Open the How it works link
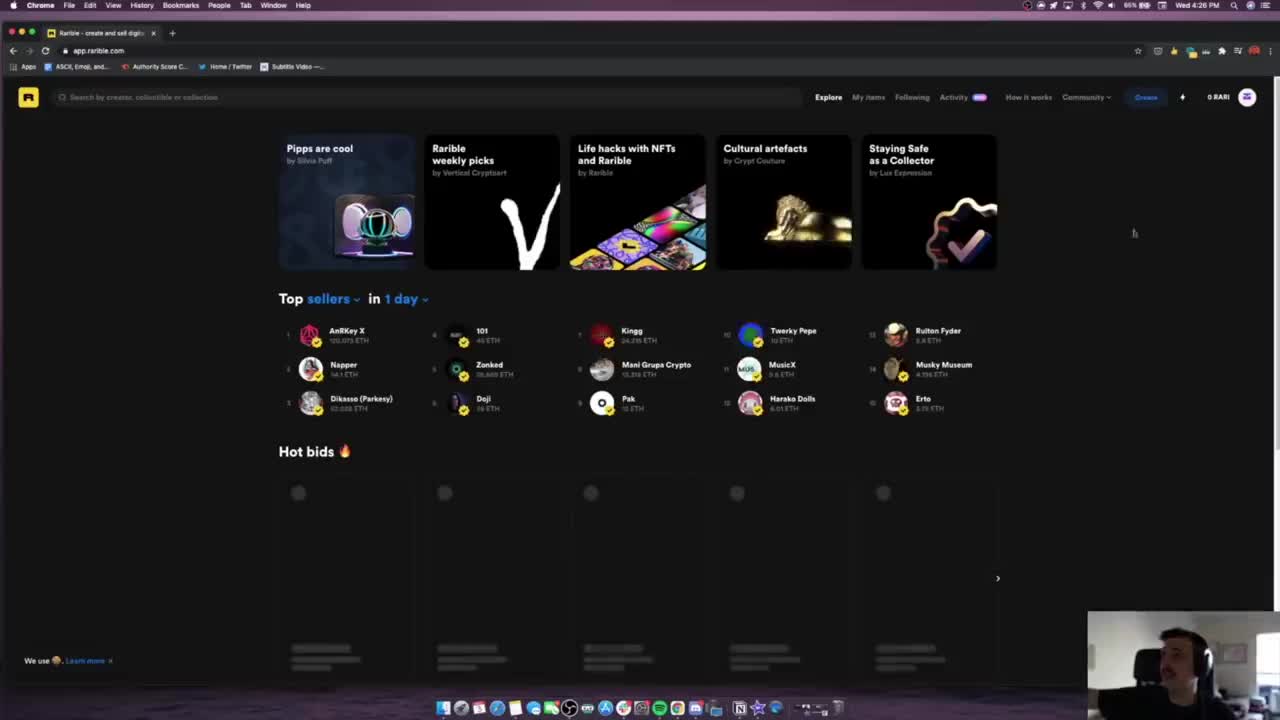Viewport: 1280px width, 720px height. pos(1028,97)
